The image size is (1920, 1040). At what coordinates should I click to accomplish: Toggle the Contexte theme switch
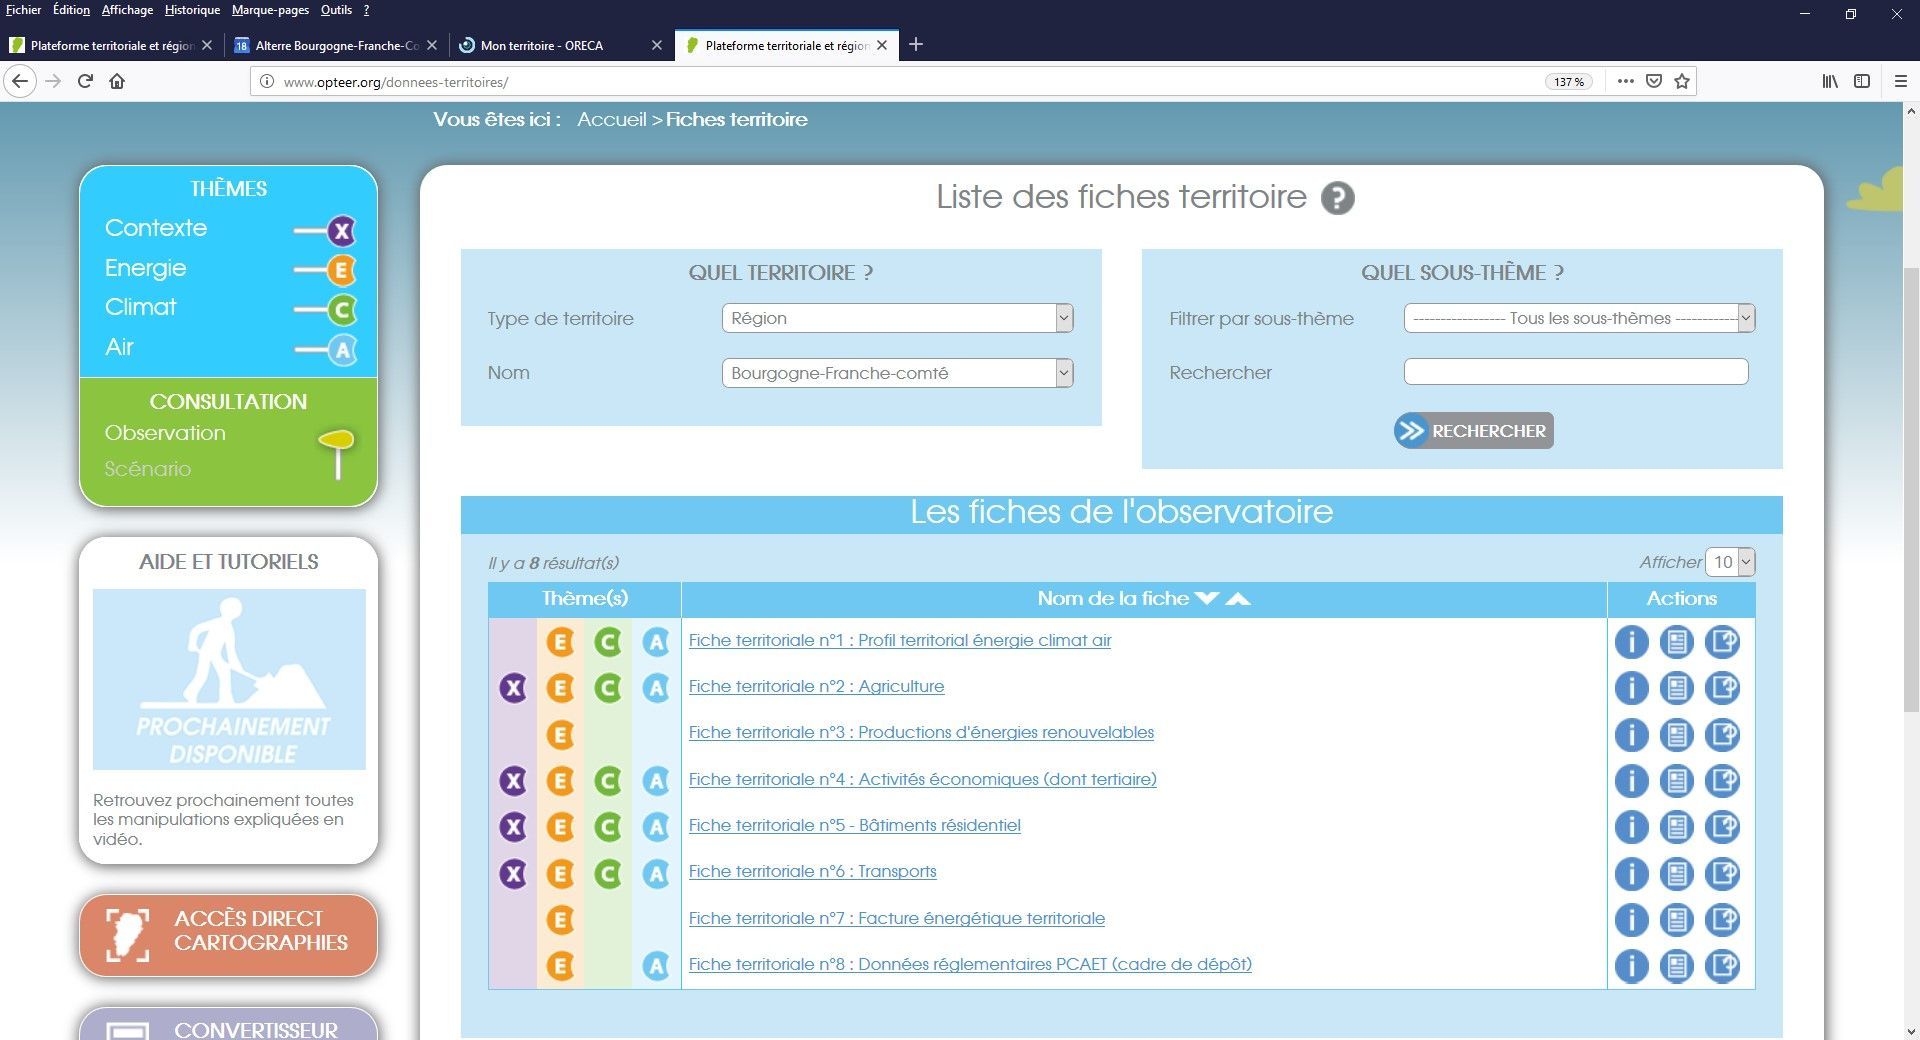[326, 231]
